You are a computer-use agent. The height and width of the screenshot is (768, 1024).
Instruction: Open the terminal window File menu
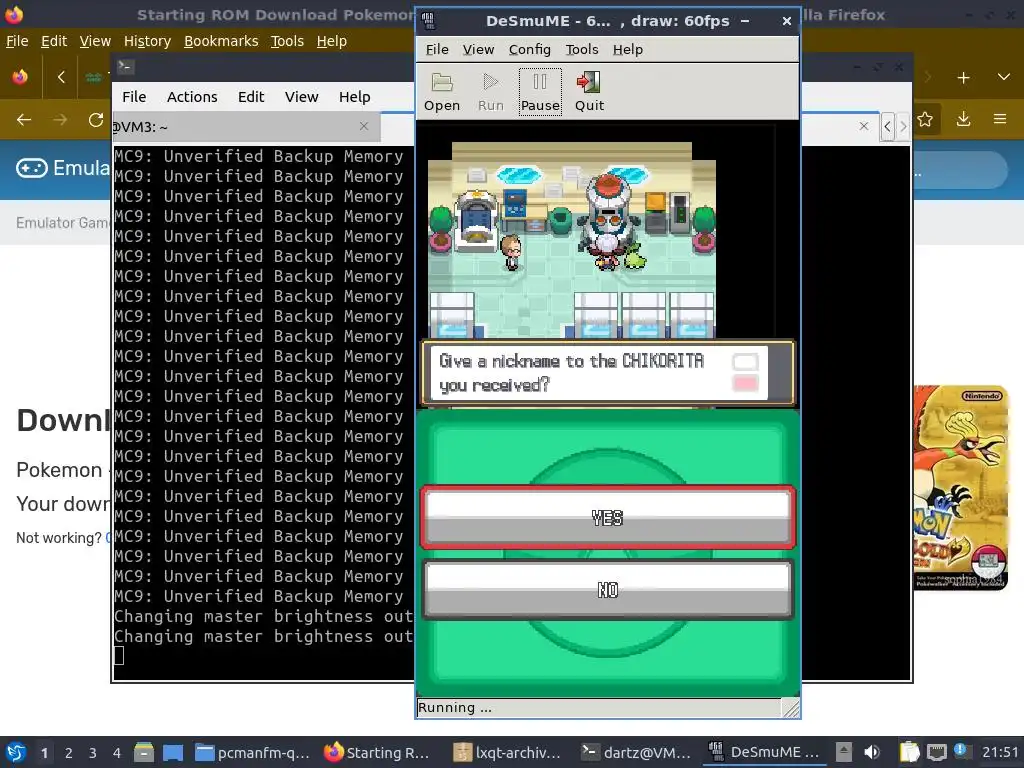tap(134, 97)
